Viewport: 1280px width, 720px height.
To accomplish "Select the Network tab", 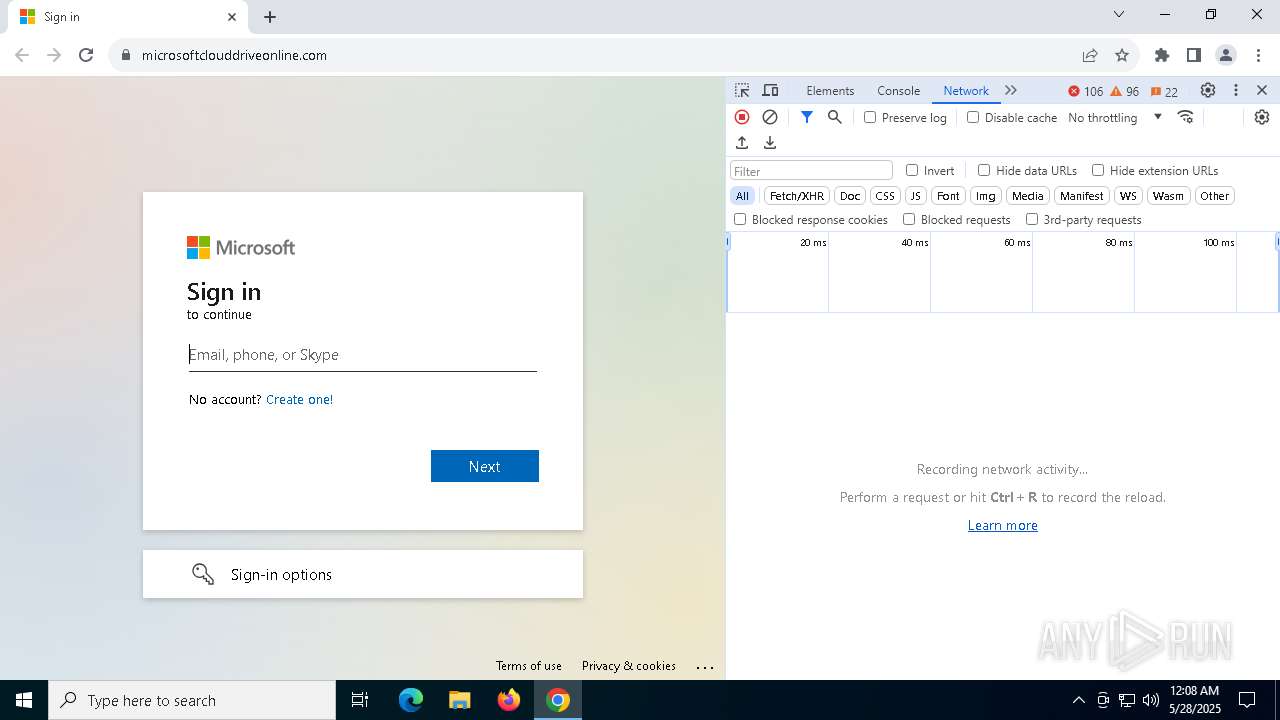I will (966, 90).
